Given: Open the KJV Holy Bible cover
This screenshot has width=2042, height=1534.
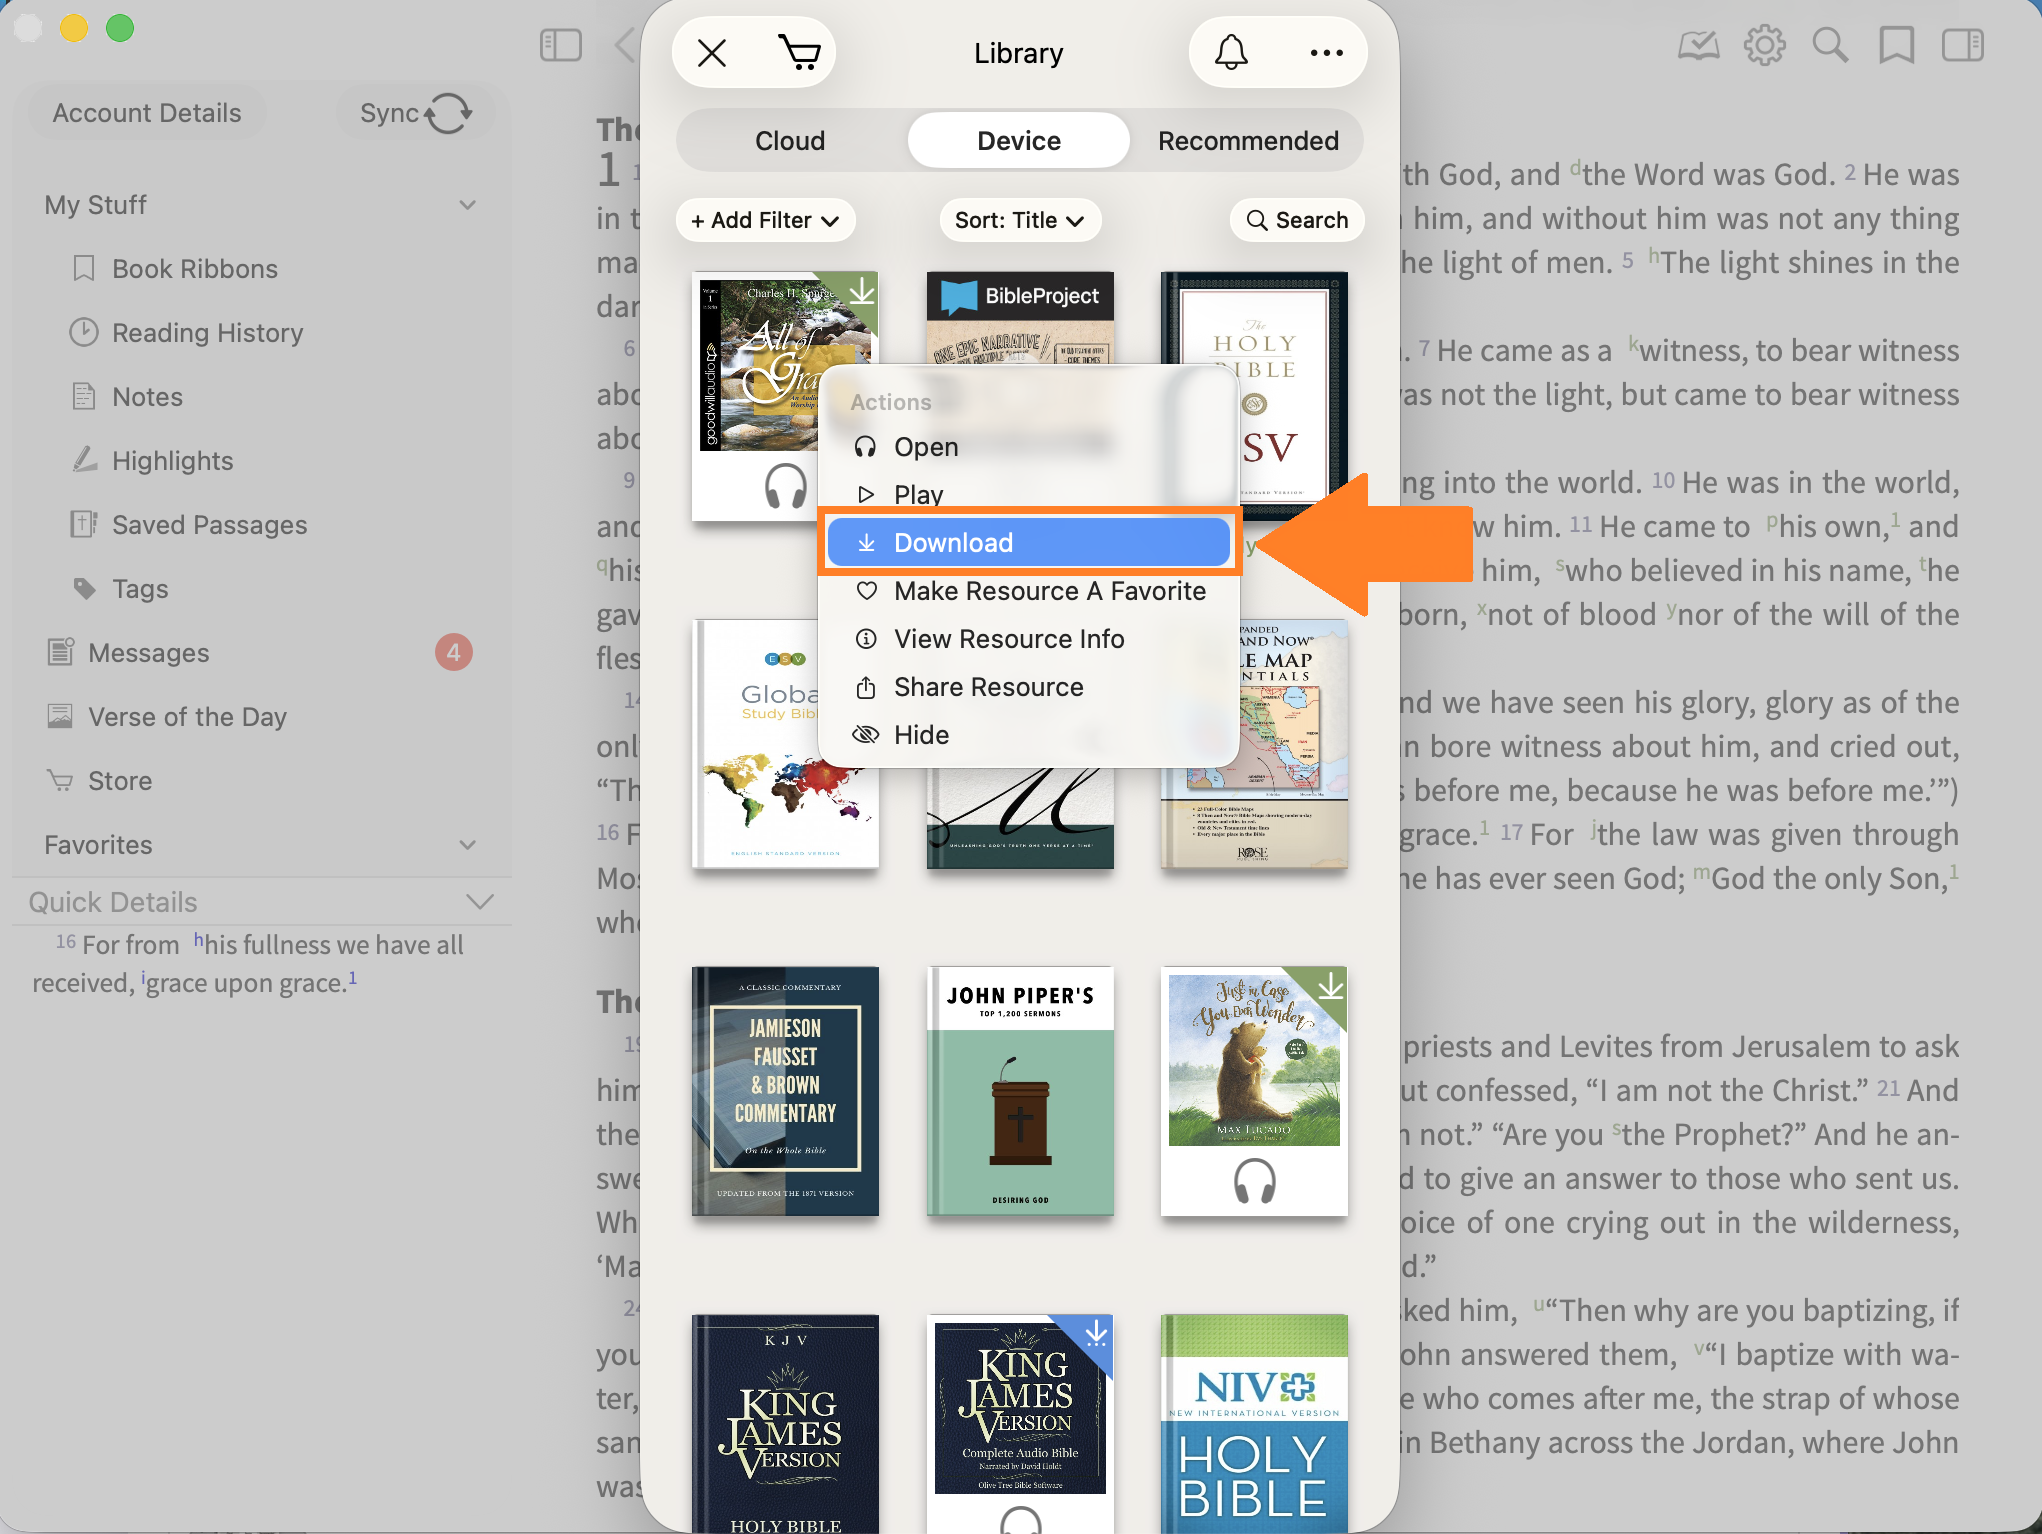Looking at the screenshot, I should [785, 1424].
